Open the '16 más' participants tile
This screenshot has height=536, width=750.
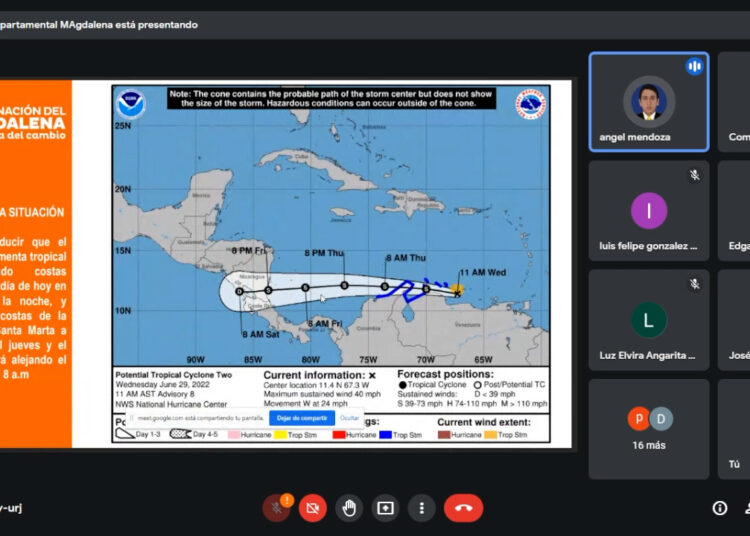click(x=648, y=428)
